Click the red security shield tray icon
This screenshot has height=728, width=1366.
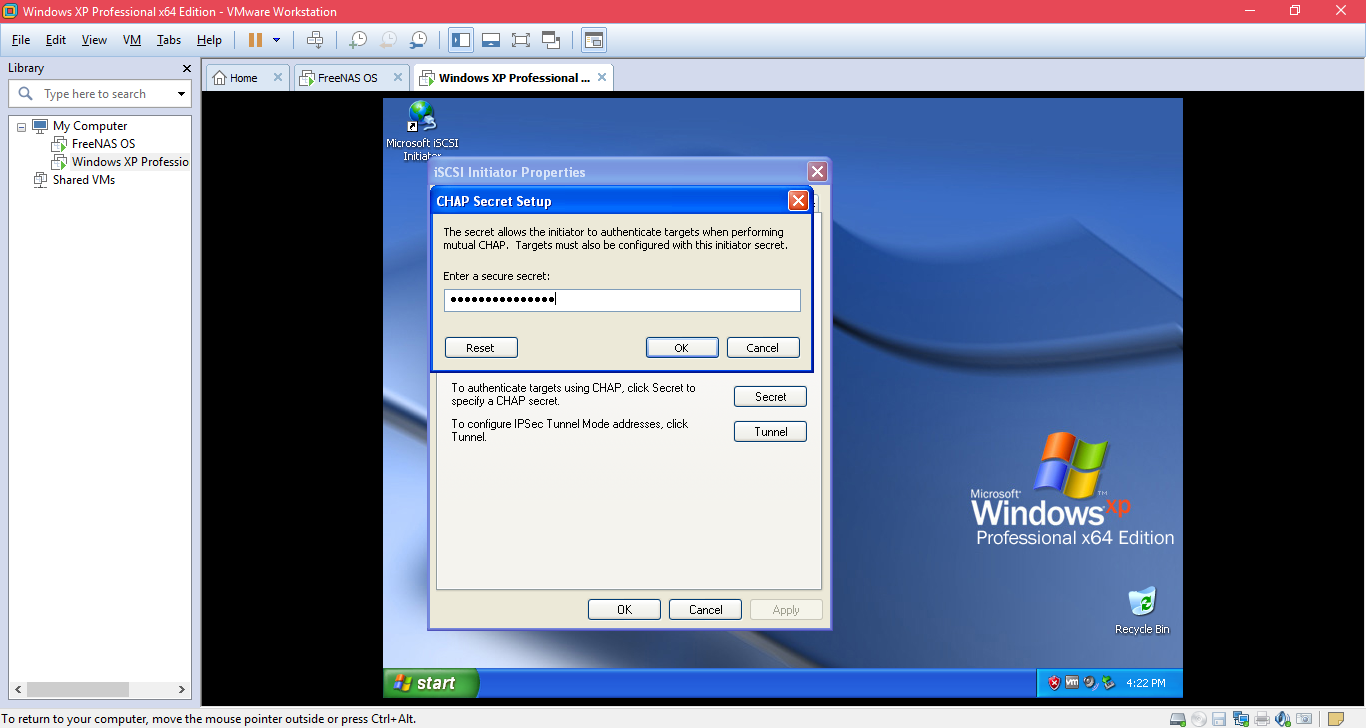[1054, 683]
